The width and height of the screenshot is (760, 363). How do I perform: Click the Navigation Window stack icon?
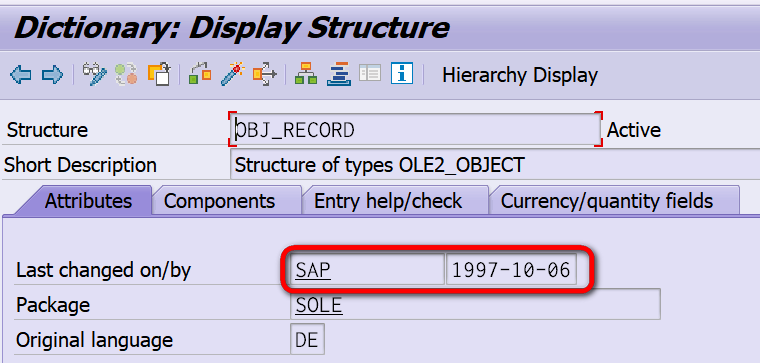pos(338,74)
